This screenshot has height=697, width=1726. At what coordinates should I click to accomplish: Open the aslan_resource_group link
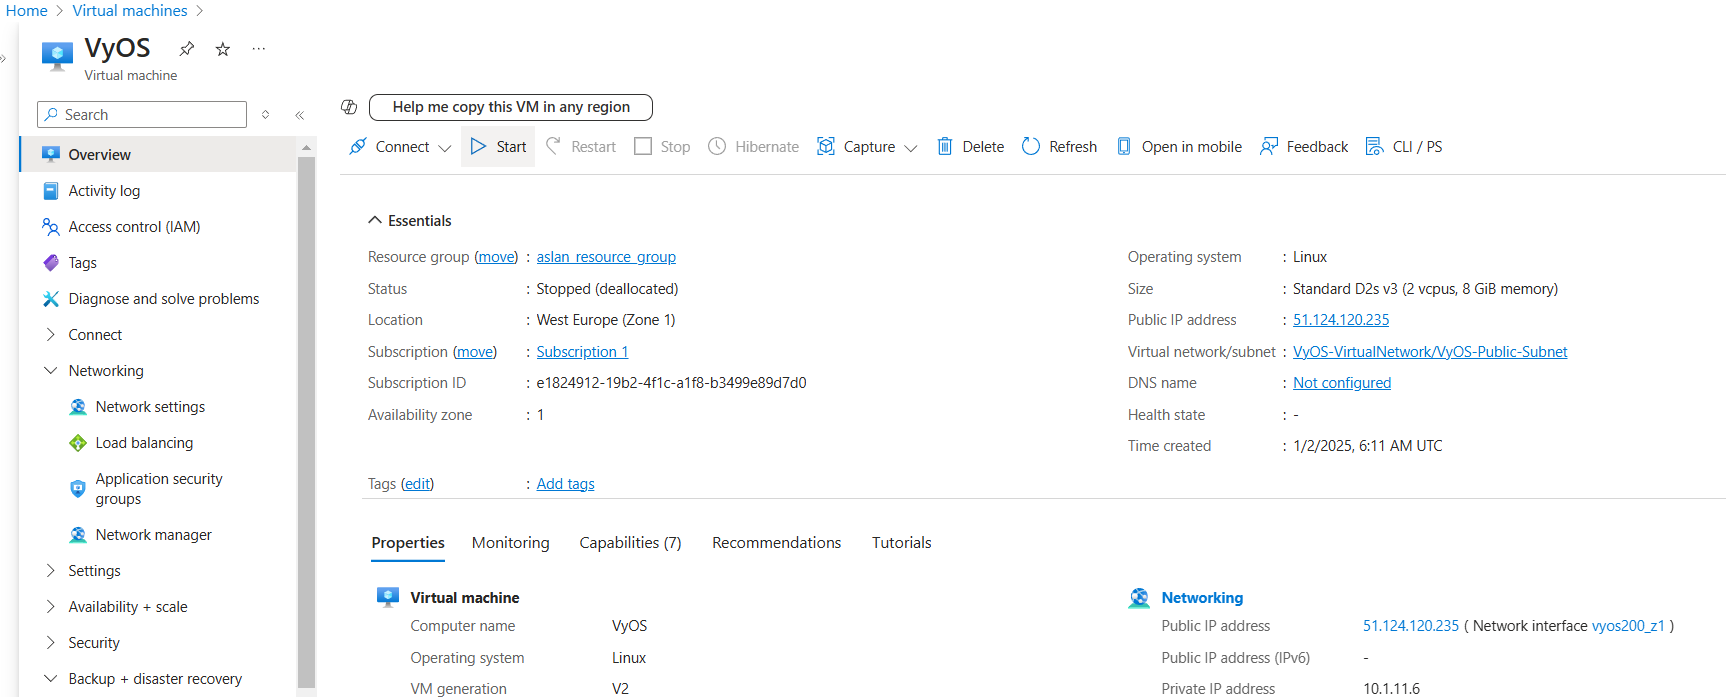point(606,257)
